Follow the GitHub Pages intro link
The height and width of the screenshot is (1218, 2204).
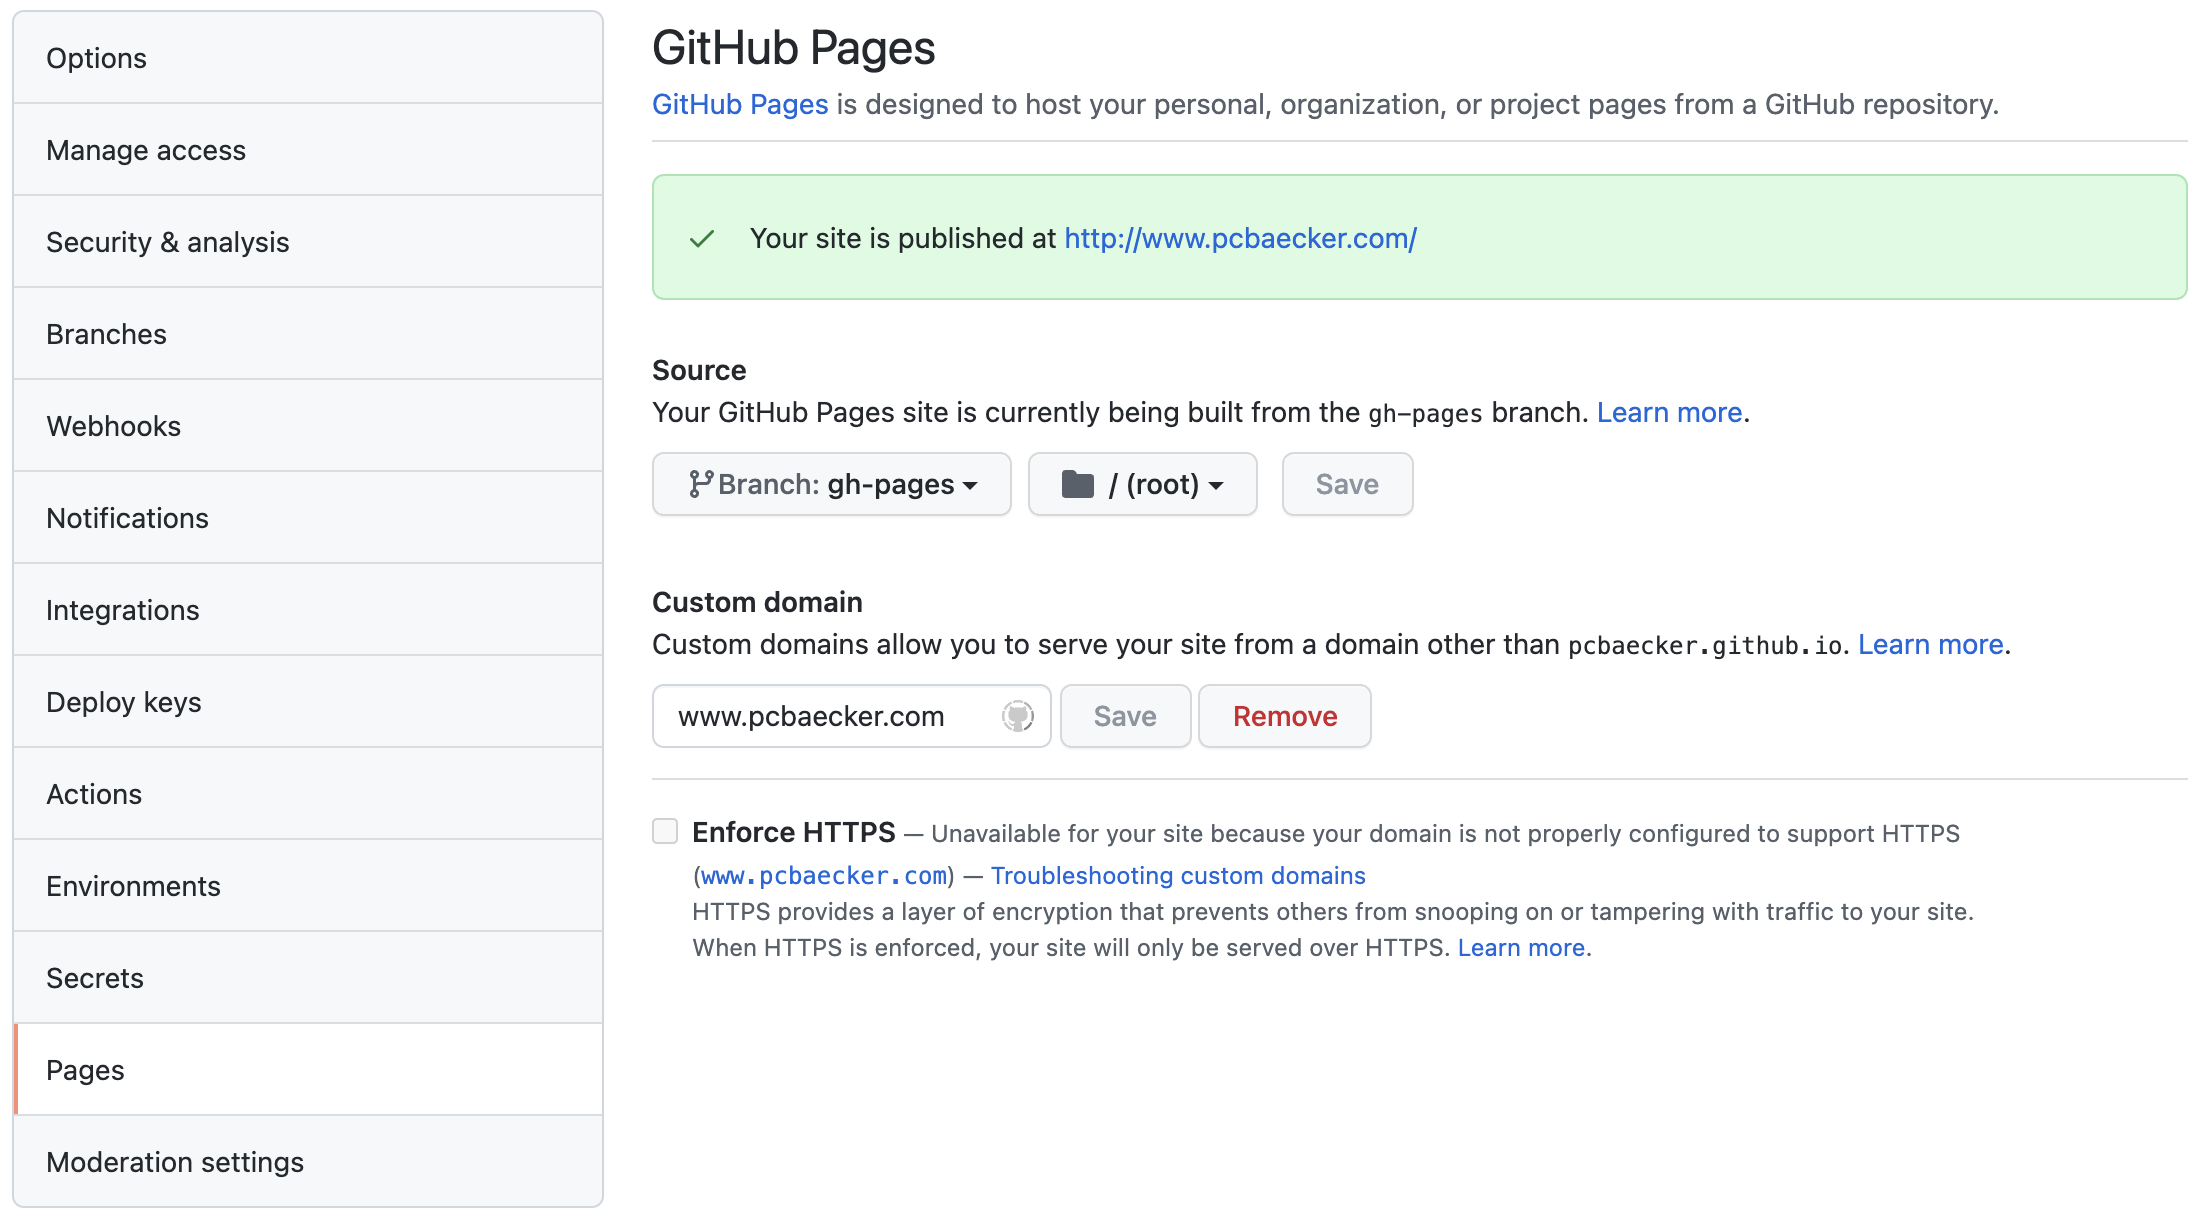tap(740, 104)
